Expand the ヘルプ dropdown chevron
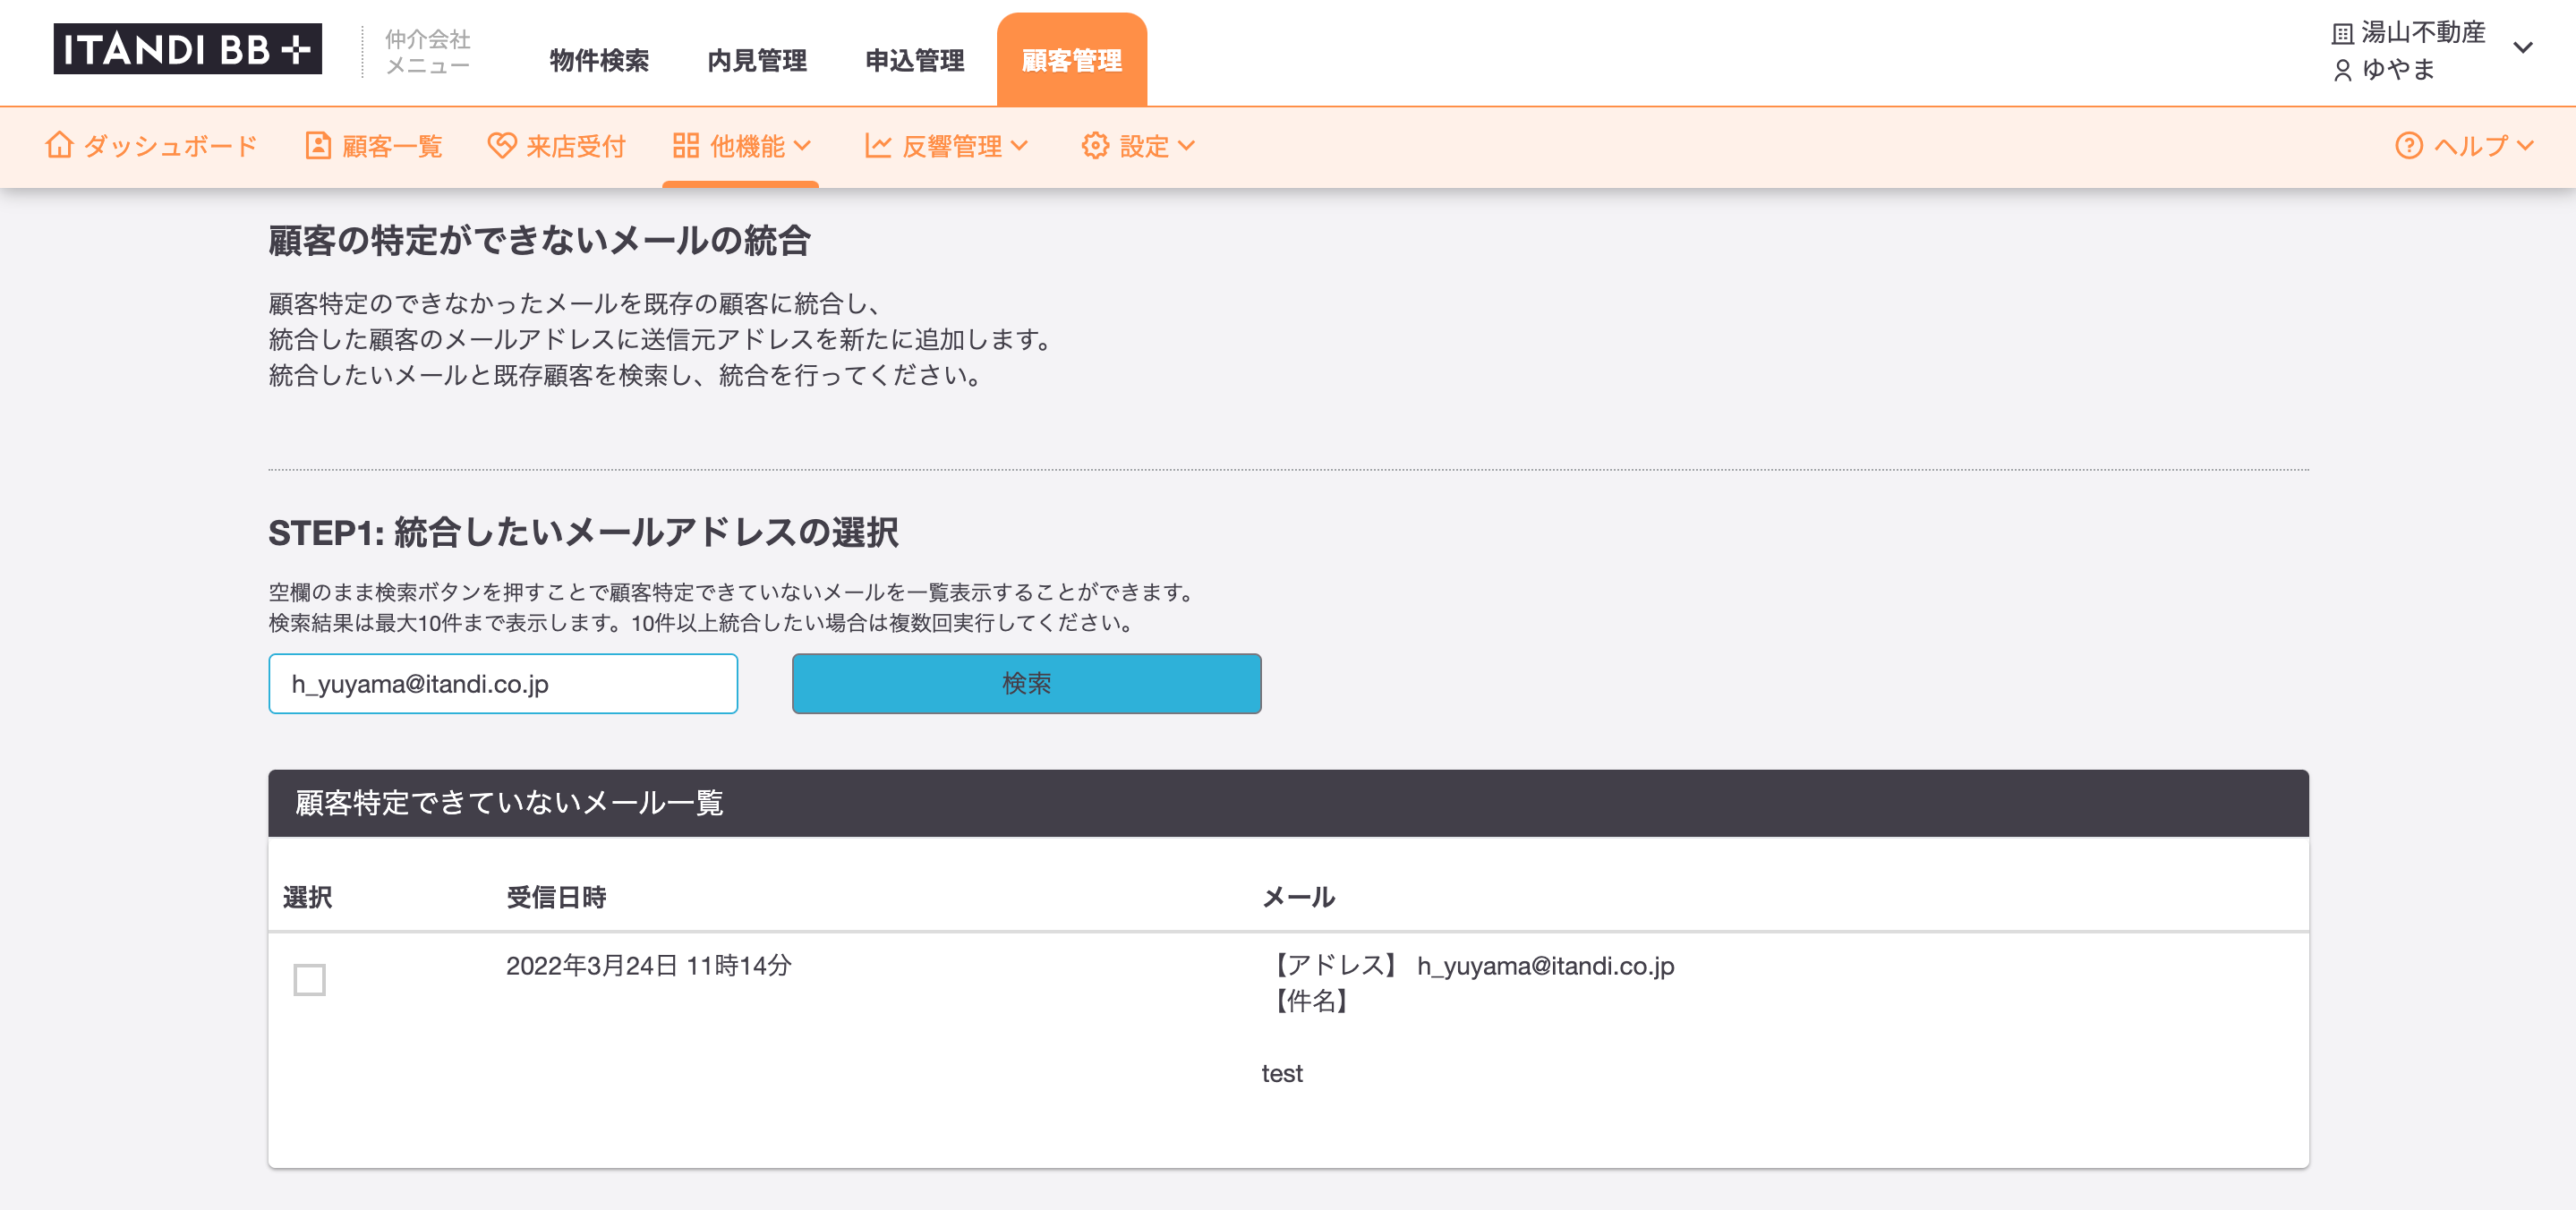Viewport: 2576px width, 1210px height. point(2525,146)
